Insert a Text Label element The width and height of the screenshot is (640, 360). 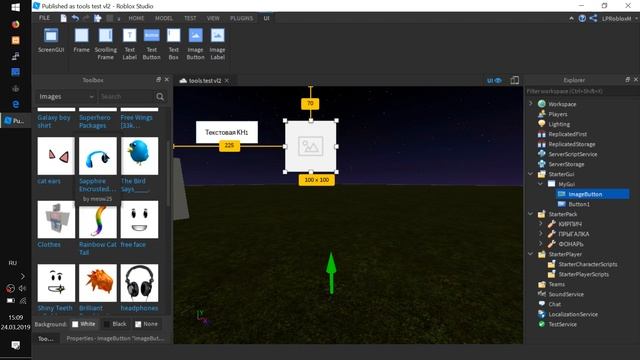pos(129,44)
